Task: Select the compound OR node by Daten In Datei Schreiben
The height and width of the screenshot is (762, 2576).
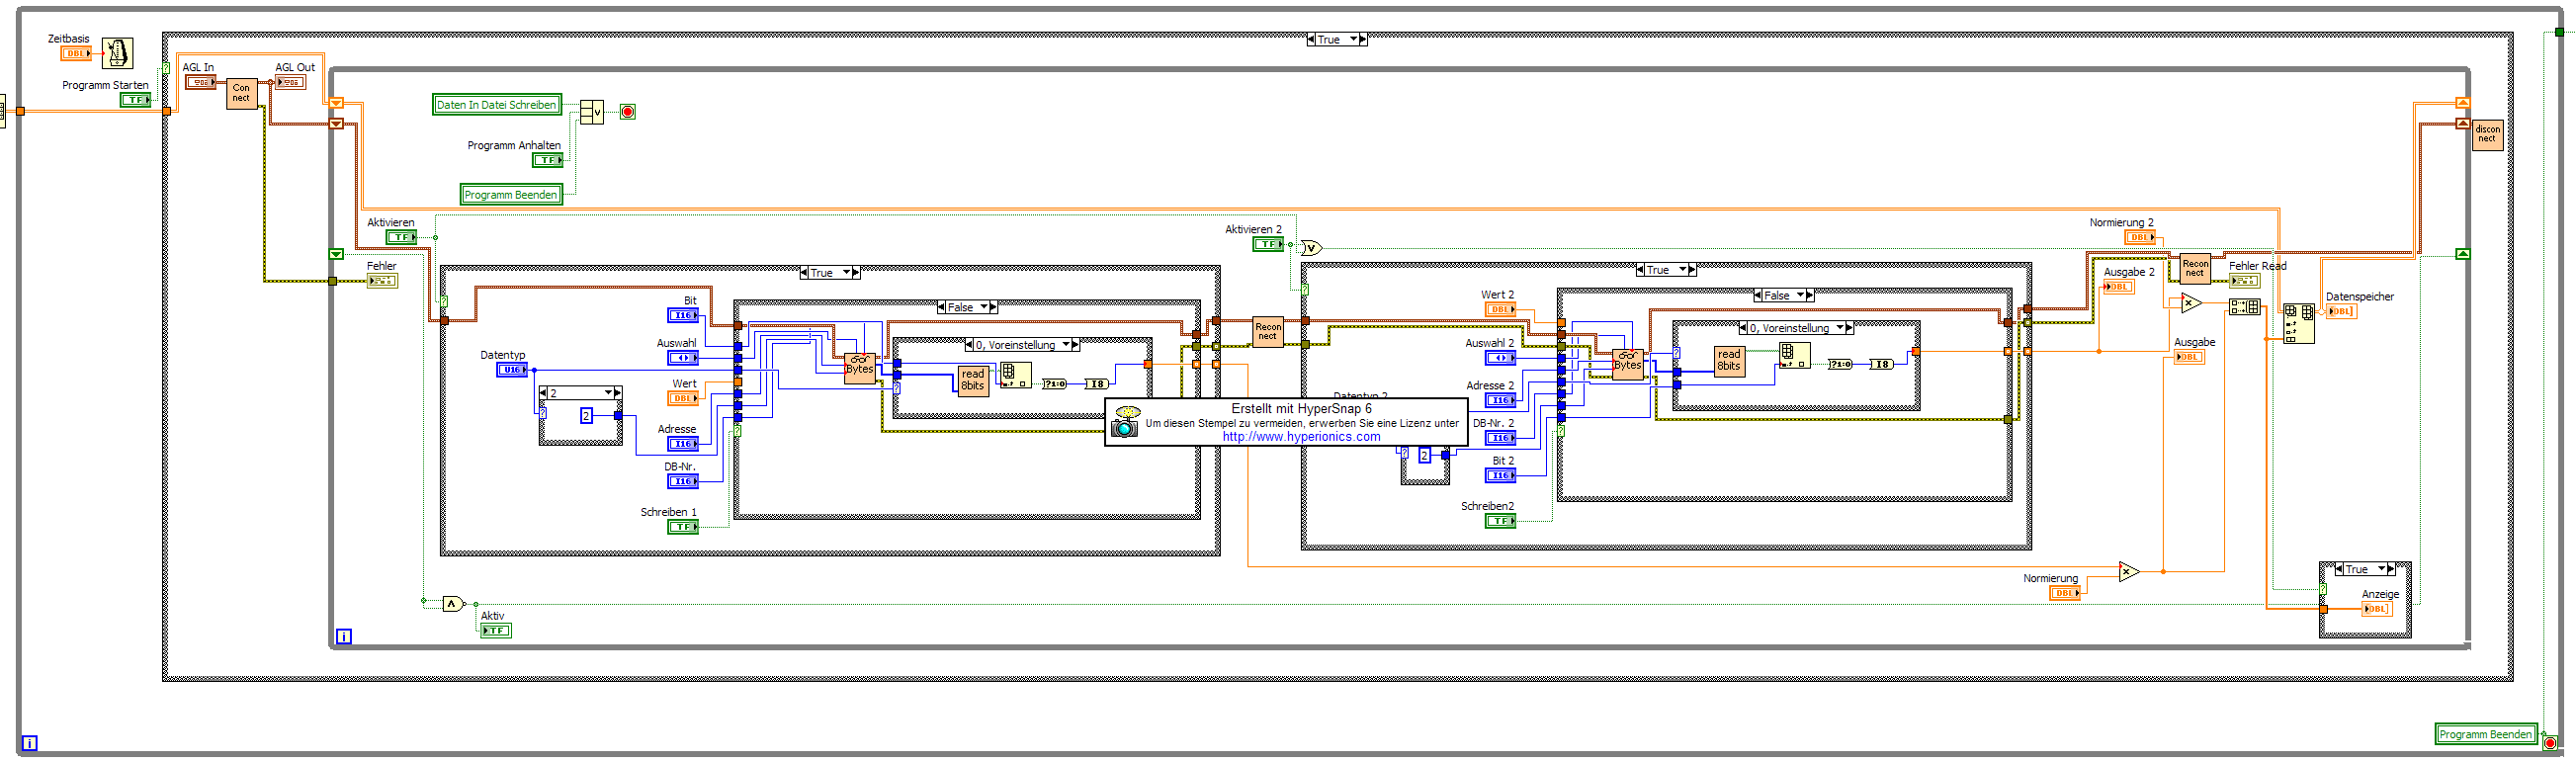Action: (592, 112)
